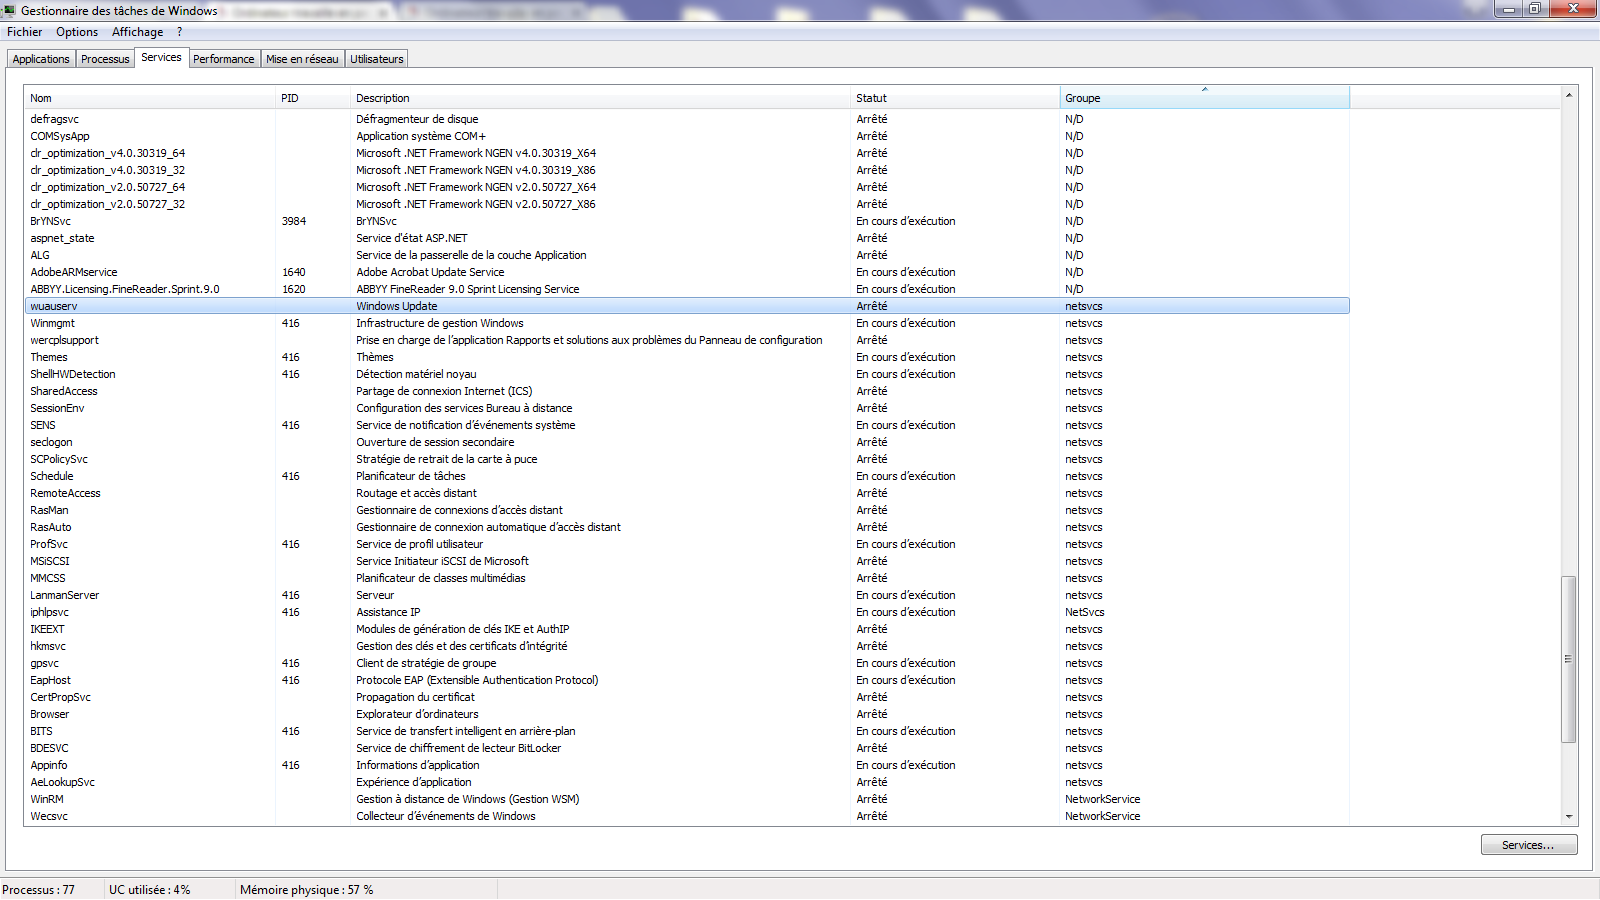Select the SharedAccess service
1600x900 pixels.
click(687, 391)
